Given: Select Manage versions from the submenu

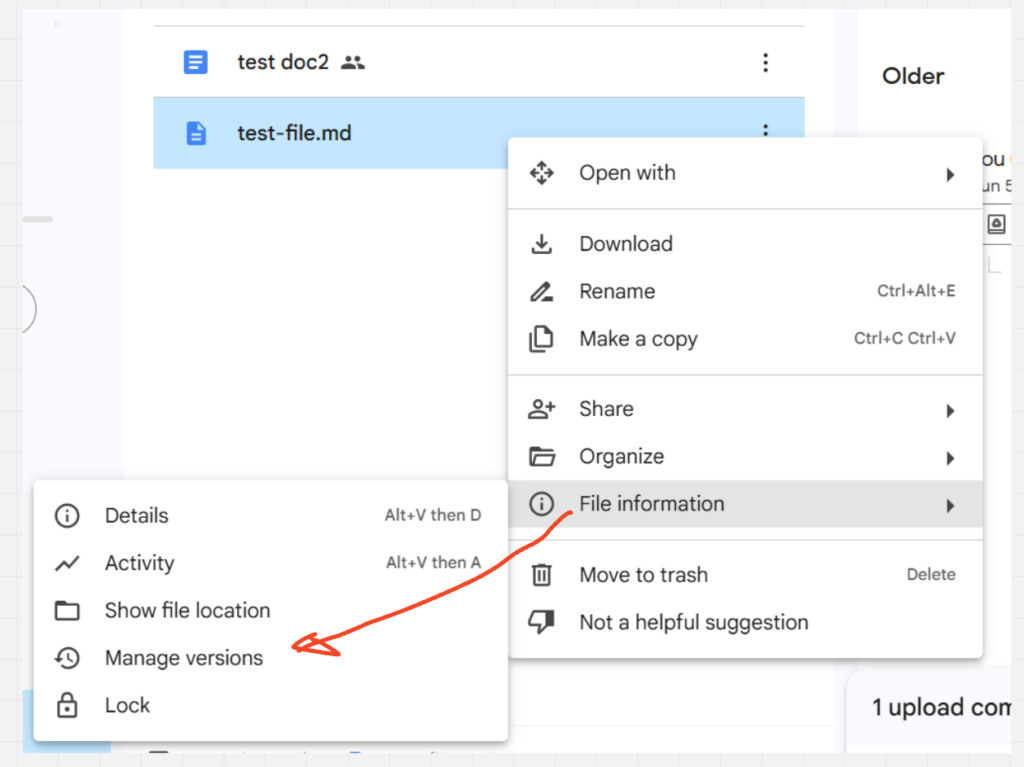Looking at the screenshot, I should 184,658.
